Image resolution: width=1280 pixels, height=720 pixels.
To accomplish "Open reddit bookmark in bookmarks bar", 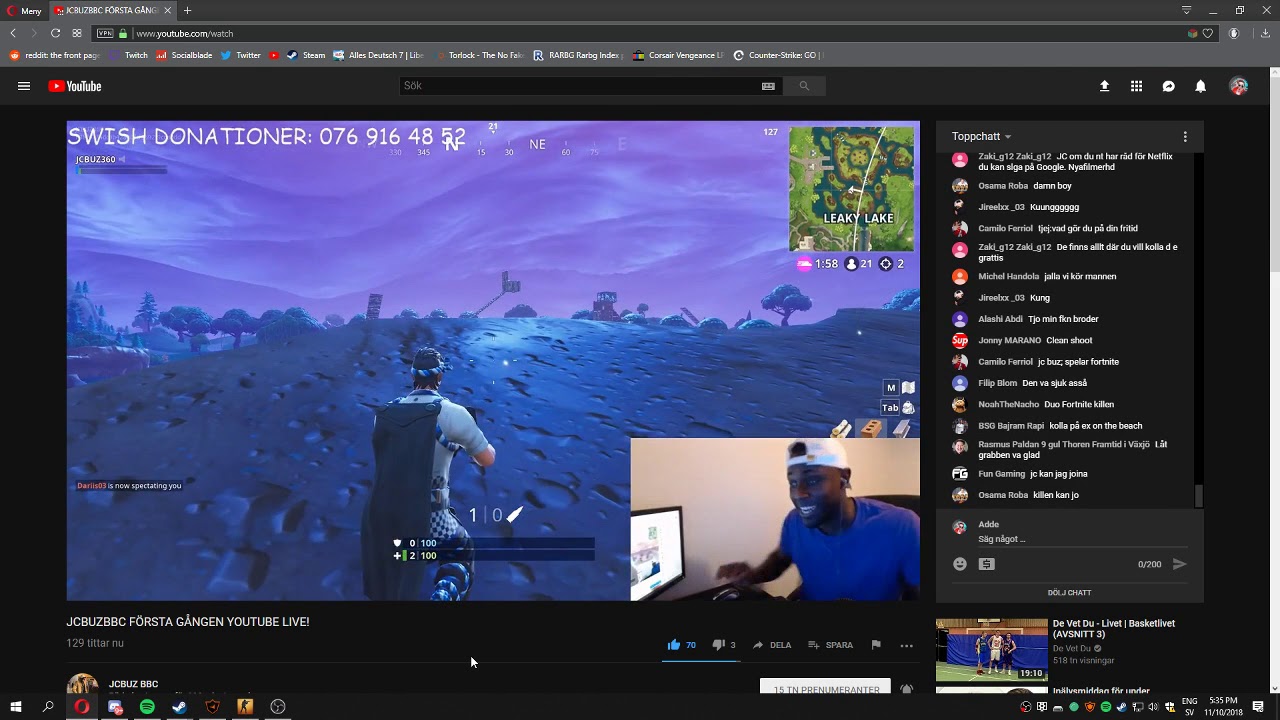I will click(55, 56).
